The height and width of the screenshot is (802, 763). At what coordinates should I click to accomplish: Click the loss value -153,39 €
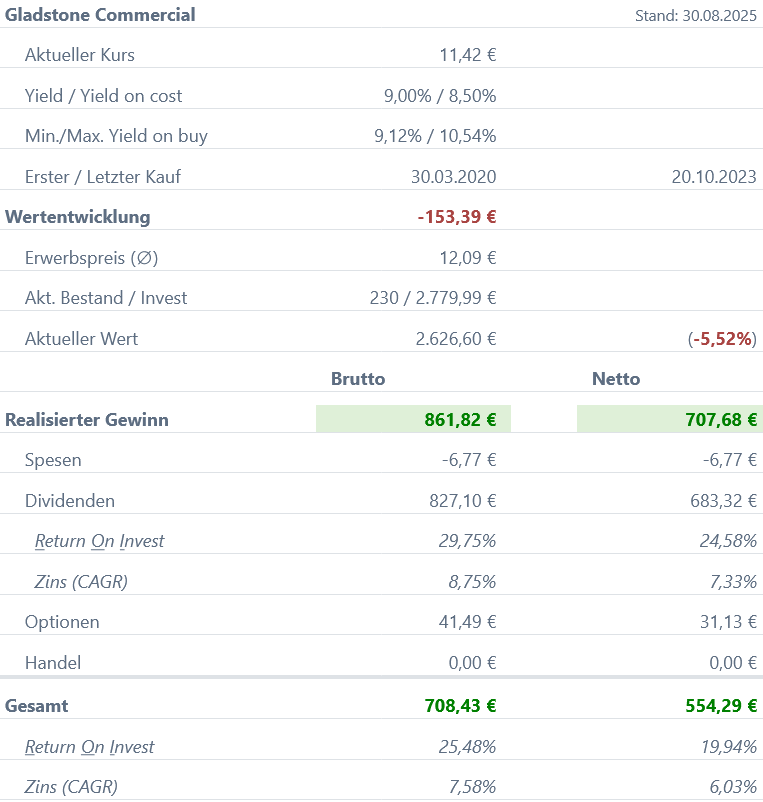[457, 217]
